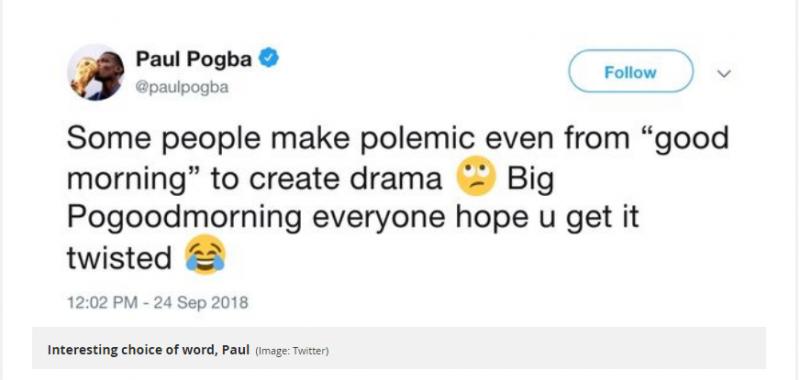Click the "Image: Twitter" credit text

point(292,351)
